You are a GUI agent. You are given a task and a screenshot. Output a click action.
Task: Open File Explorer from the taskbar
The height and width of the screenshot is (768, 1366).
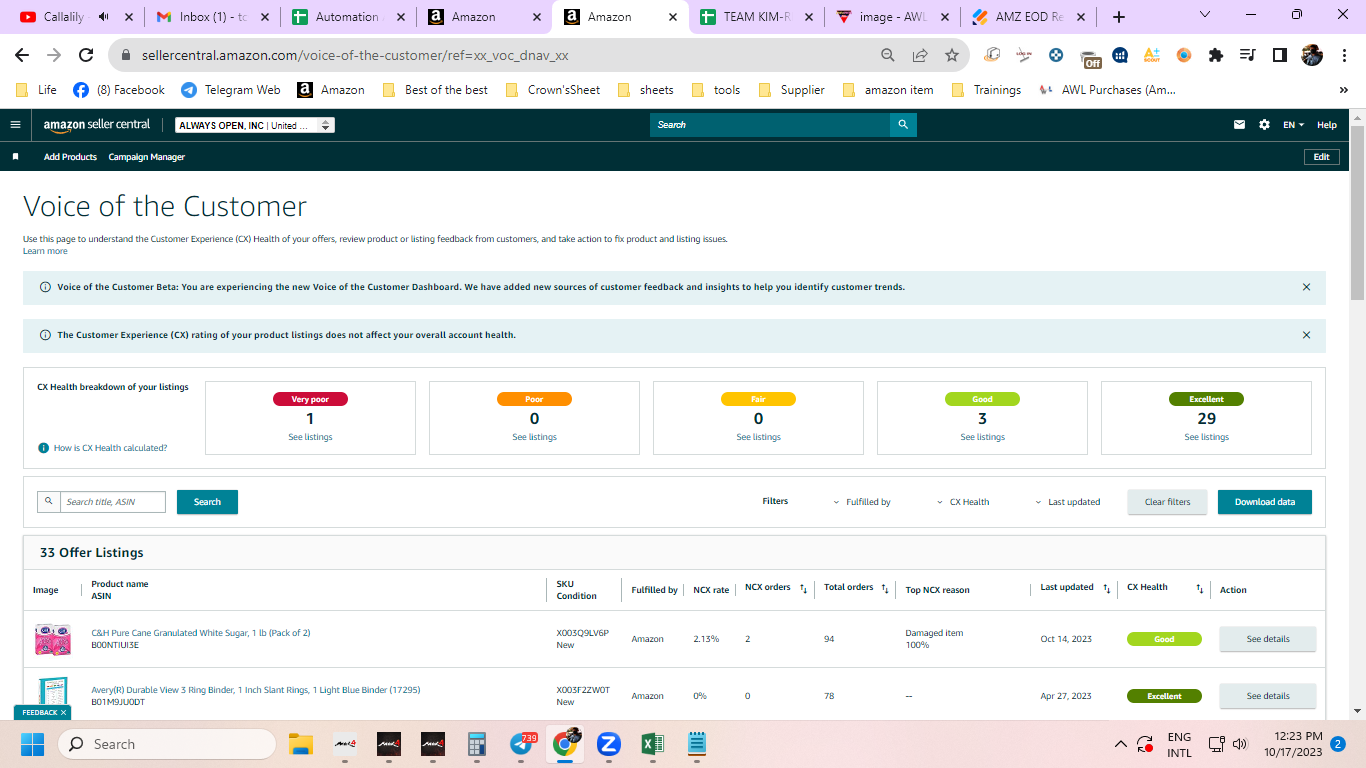301,744
